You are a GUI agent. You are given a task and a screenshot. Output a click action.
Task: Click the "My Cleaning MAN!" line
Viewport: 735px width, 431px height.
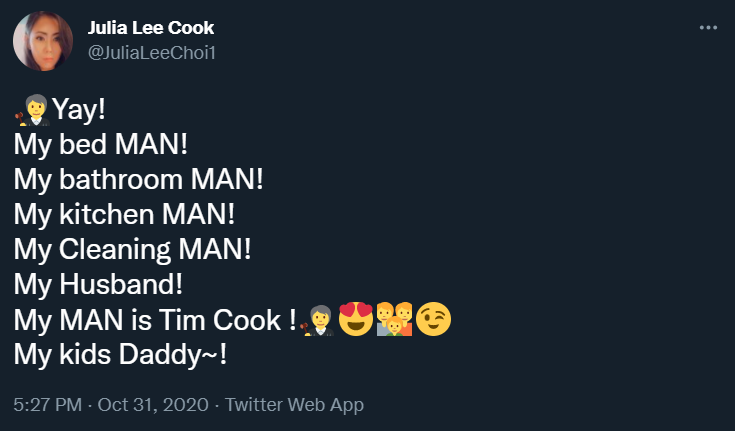pyautogui.click(x=133, y=249)
